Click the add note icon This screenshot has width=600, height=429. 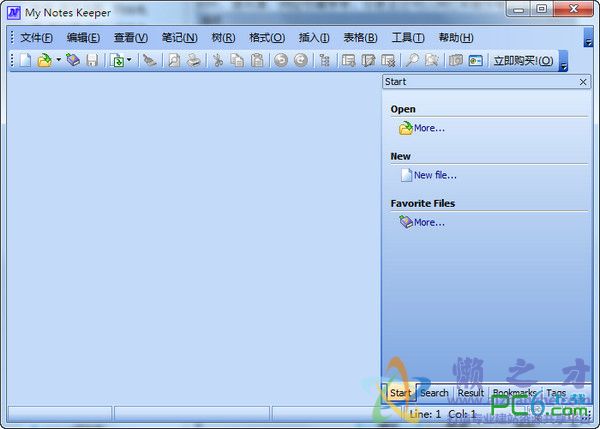point(348,60)
